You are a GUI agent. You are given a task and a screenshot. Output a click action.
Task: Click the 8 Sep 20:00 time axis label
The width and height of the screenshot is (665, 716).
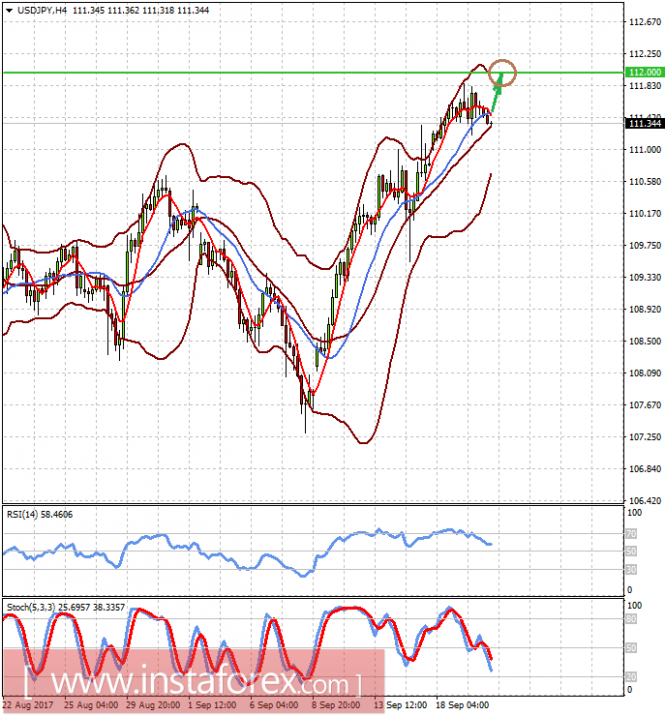pos(336,705)
